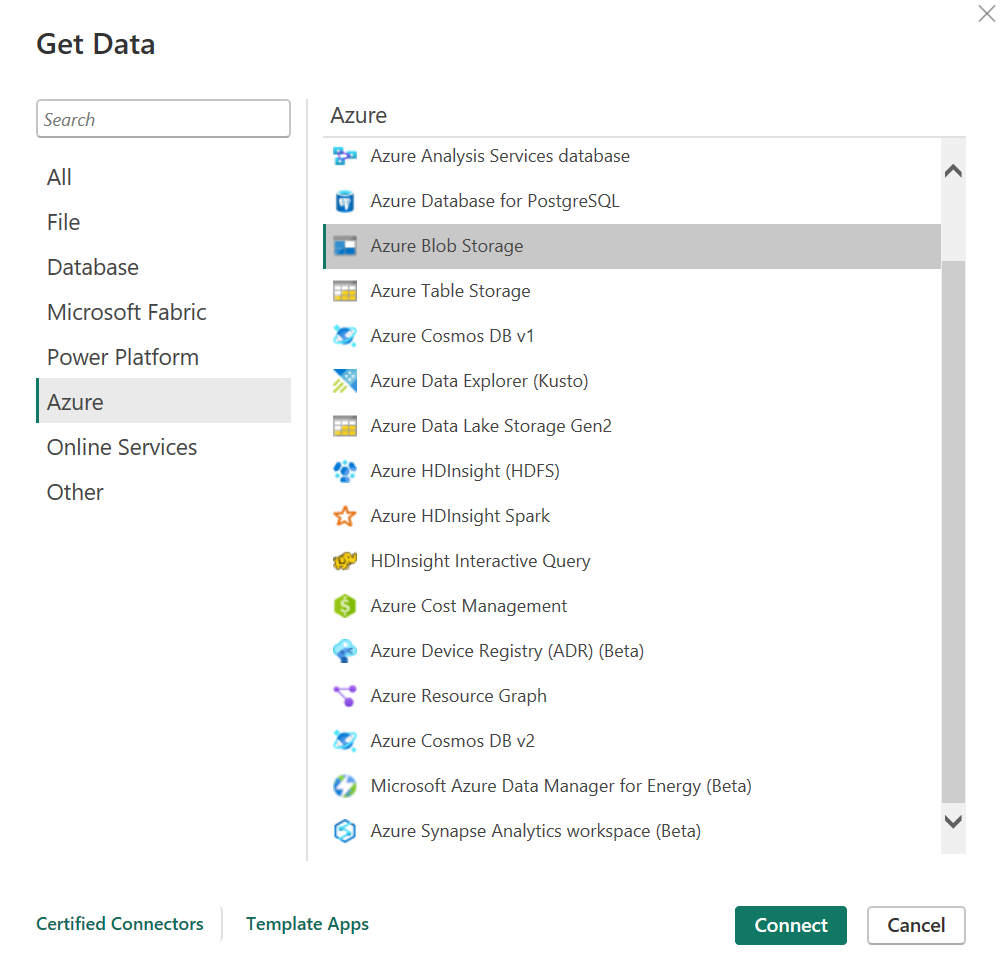Click the Azure Blob Storage icon
This screenshot has height=980, width=1006.
(x=344, y=246)
